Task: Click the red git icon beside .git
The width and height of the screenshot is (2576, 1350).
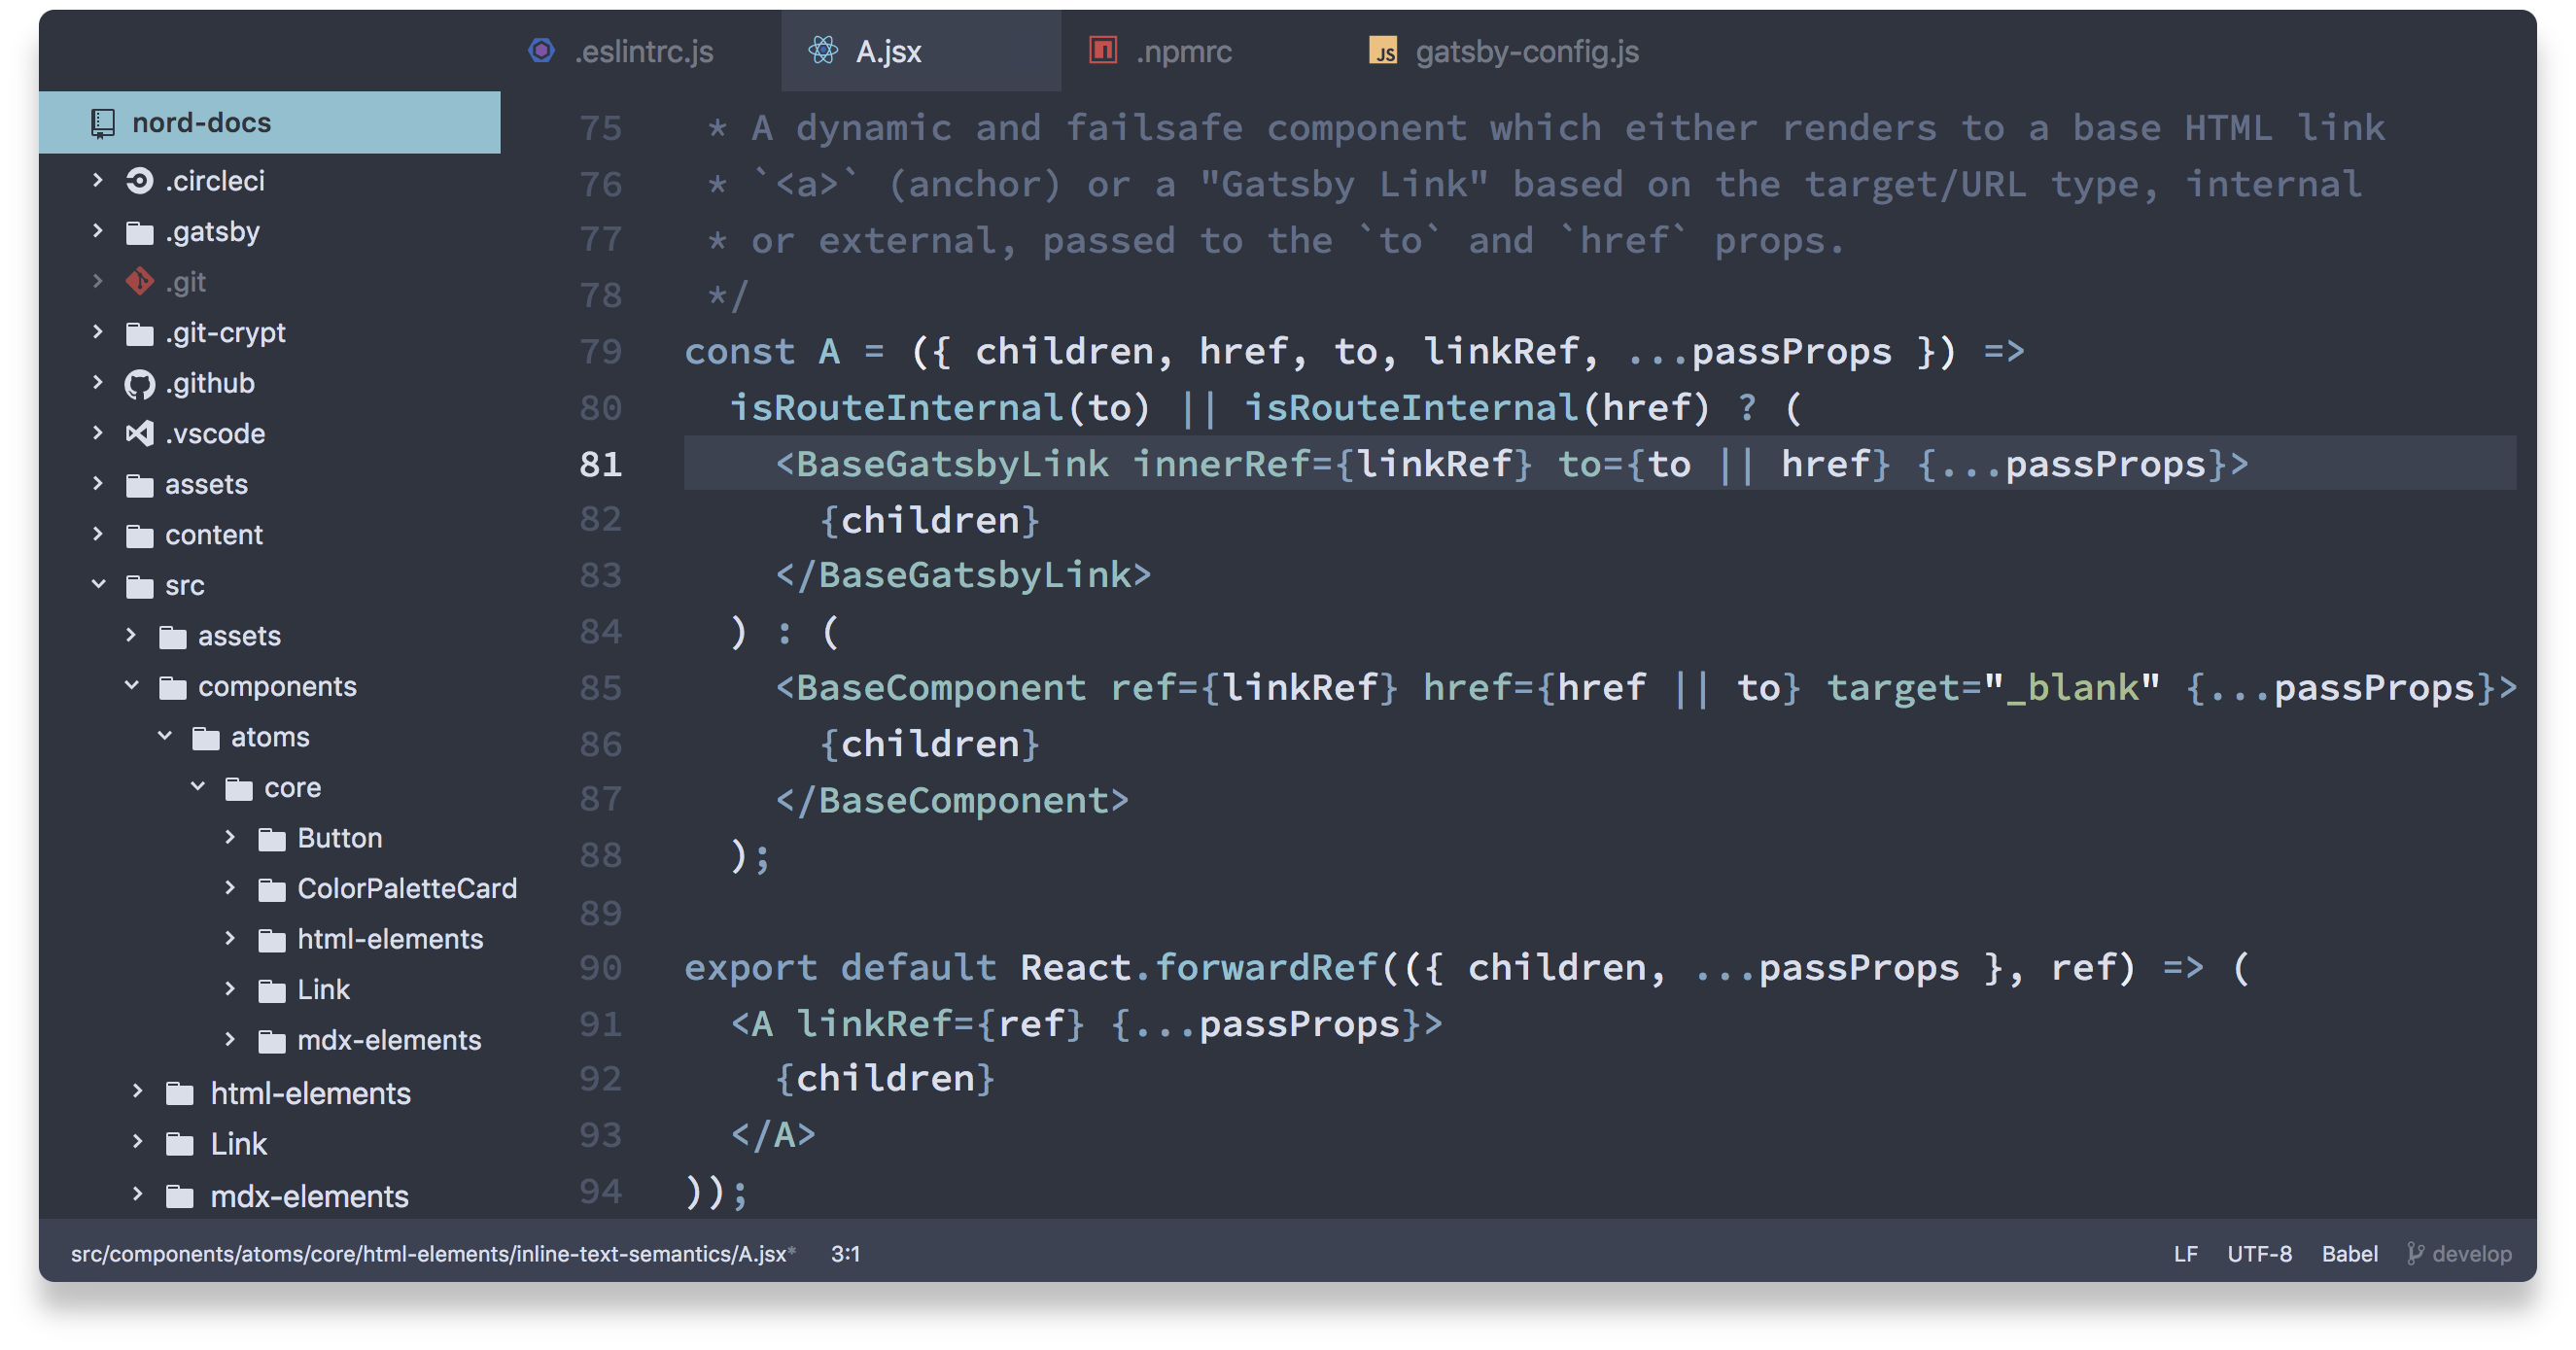Action: click(x=139, y=282)
